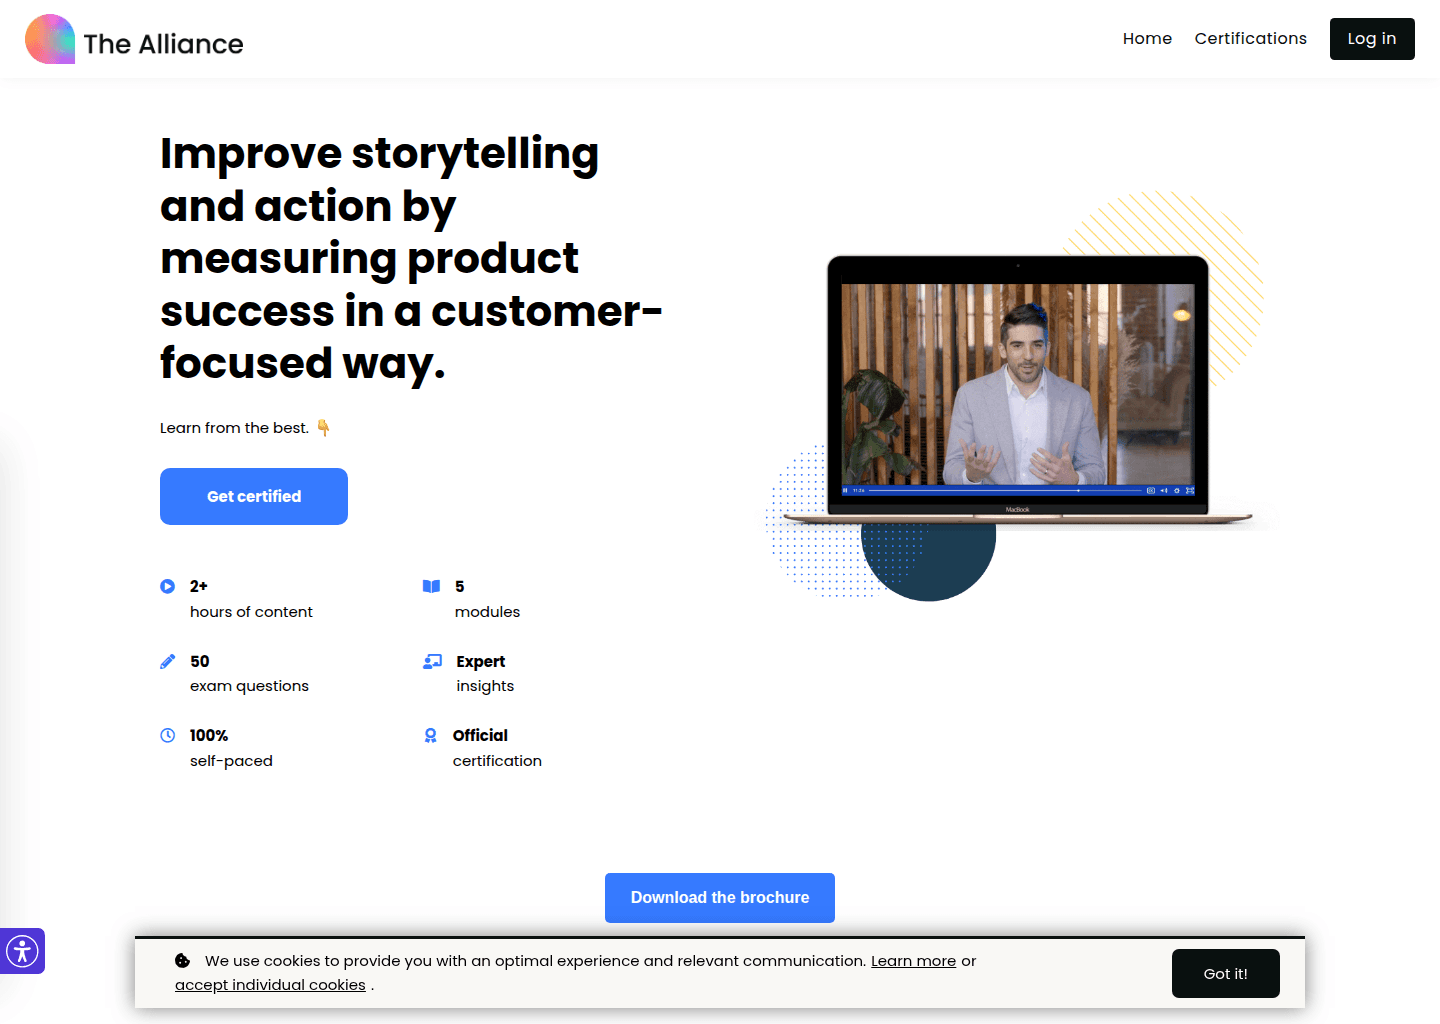Open the Learn more link
The width and height of the screenshot is (1440, 1024).
click(913, 960)
